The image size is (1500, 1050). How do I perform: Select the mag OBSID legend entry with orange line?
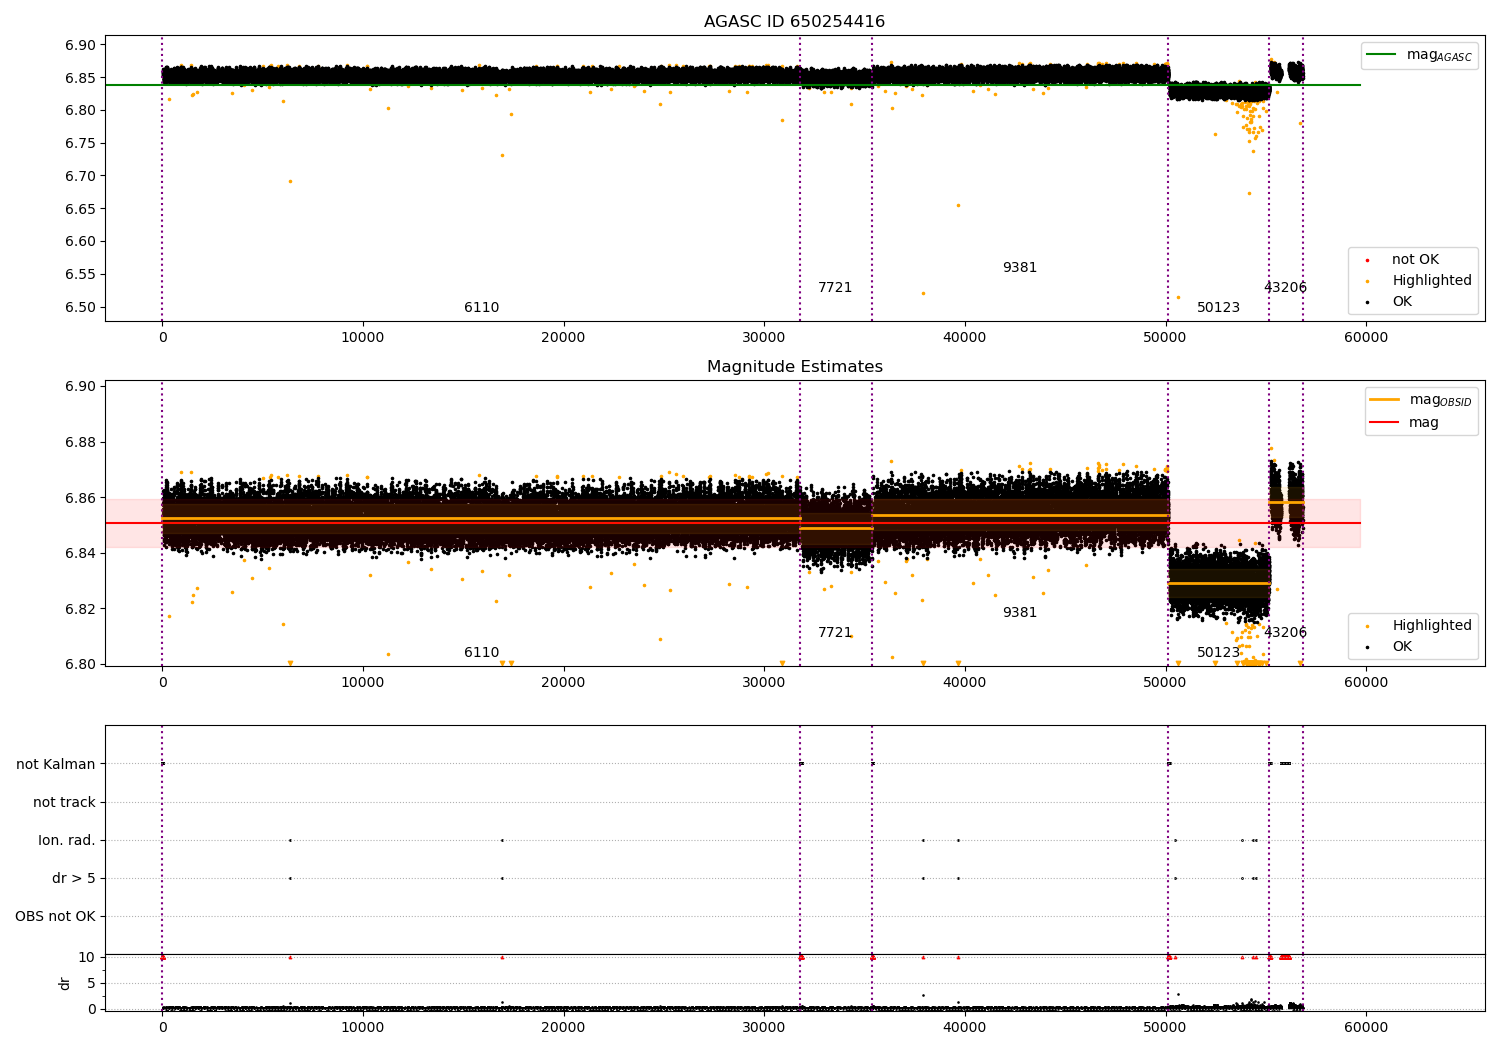[1420, 400]
